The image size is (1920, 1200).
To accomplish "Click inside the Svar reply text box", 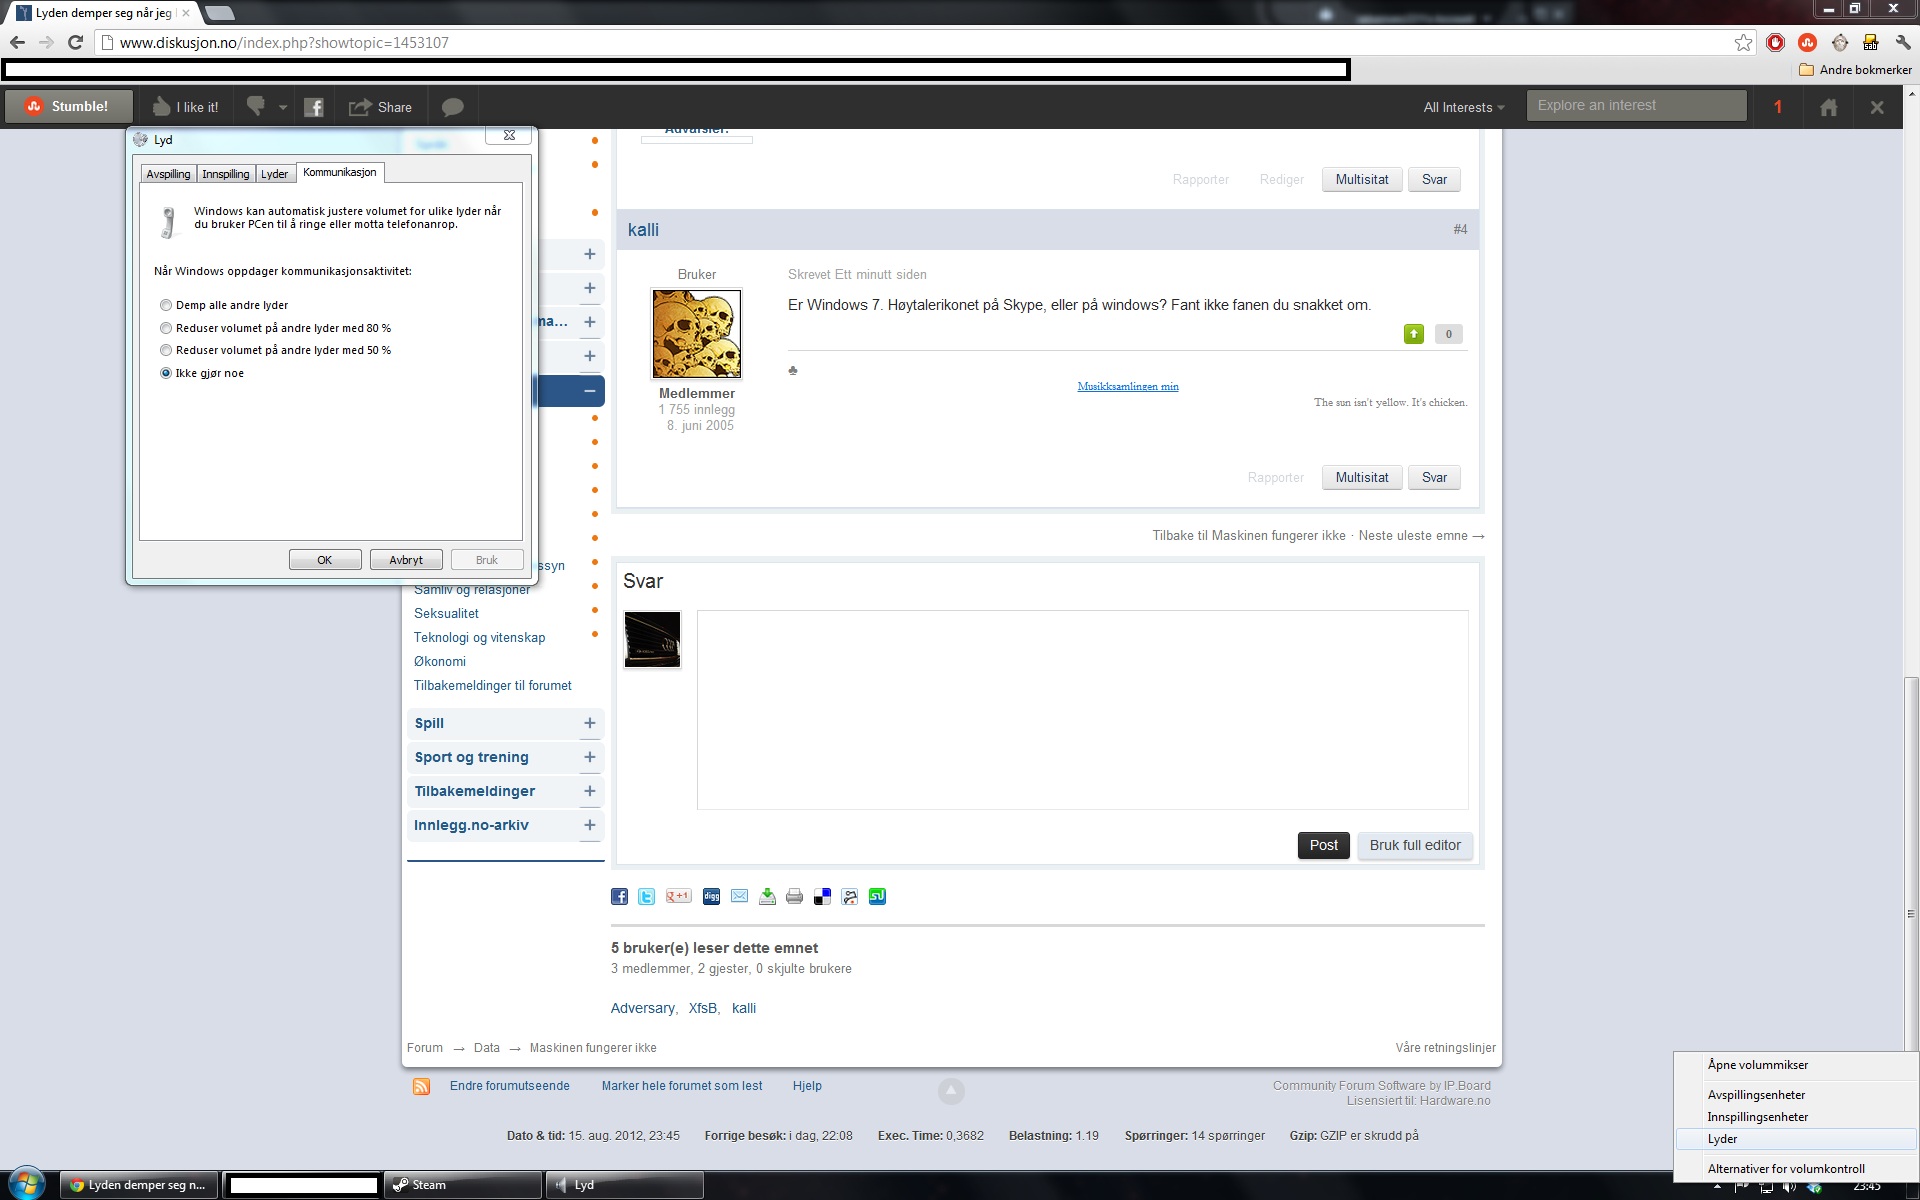I will coord(1082,710).
